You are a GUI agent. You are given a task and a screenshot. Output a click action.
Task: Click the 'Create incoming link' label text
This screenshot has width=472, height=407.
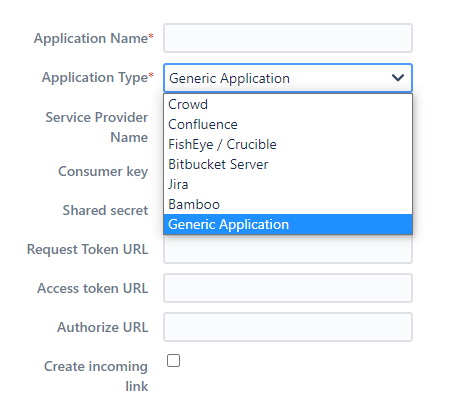(x=96, y=376)
